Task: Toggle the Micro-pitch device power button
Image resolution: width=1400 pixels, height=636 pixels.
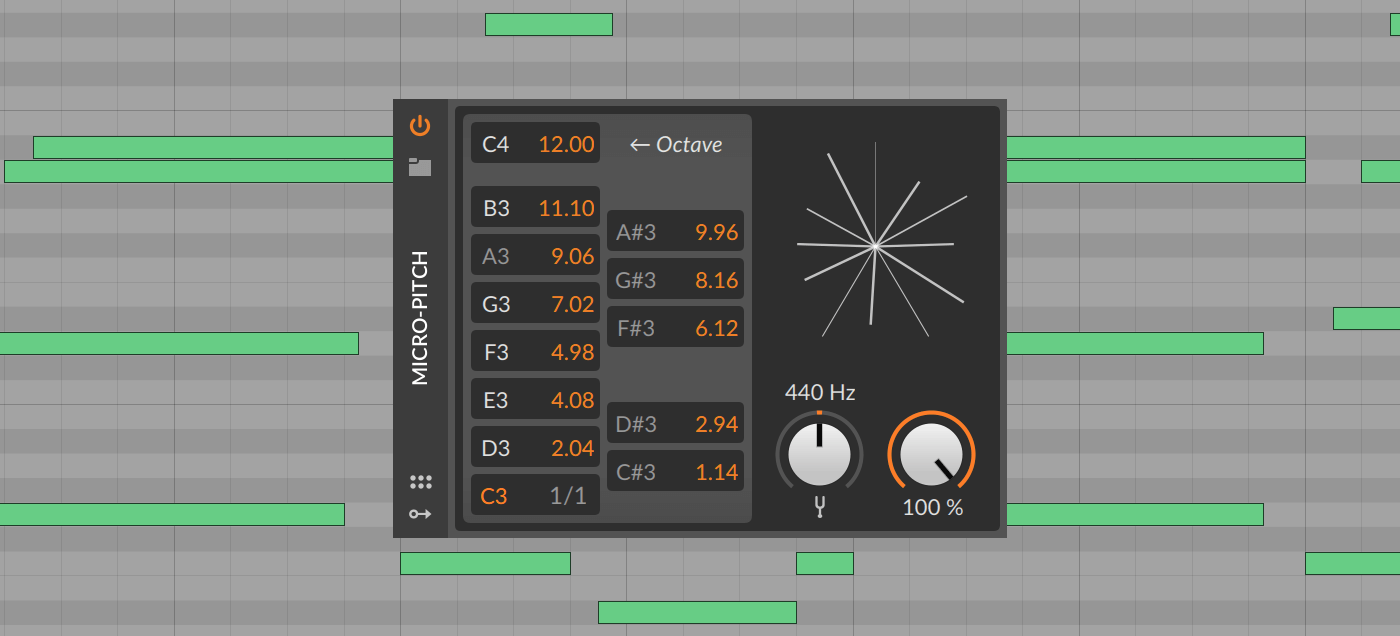Action: click(421, 125)
